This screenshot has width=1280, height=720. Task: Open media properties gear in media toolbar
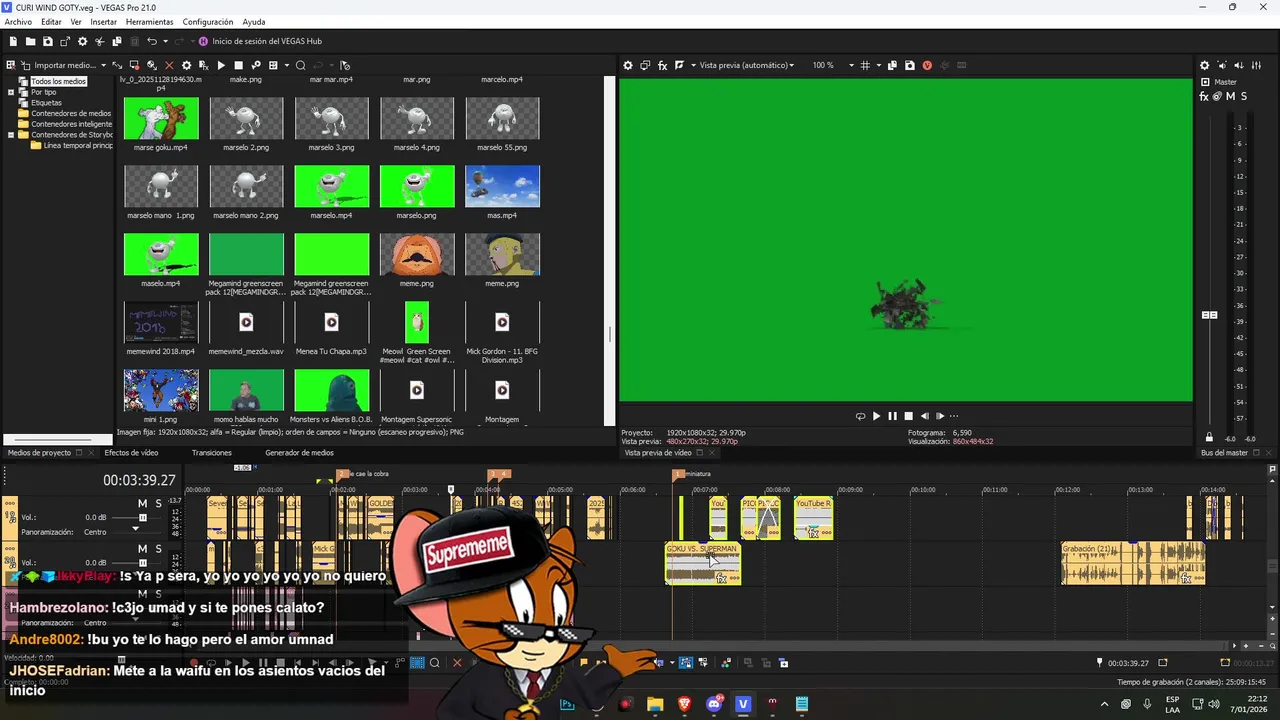pos(186,65)
